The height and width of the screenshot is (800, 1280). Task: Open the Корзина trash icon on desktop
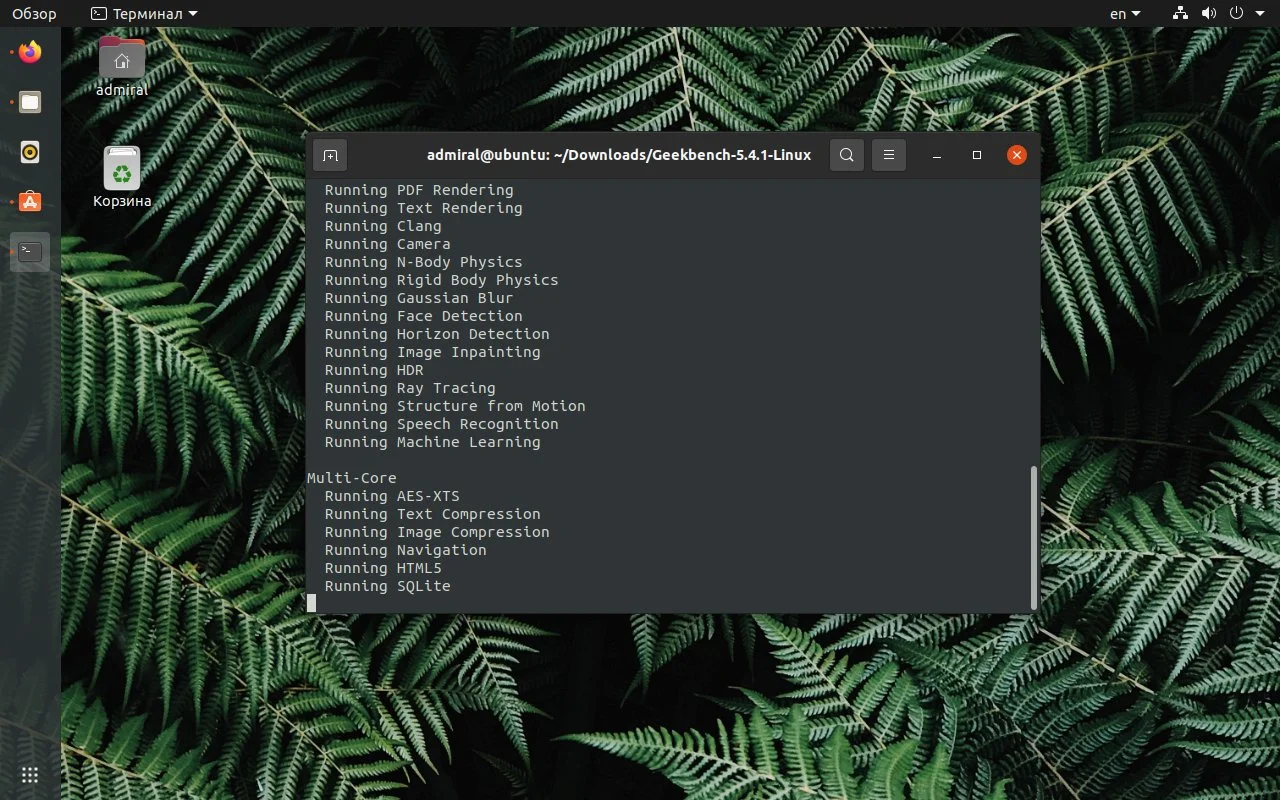point(122,177)
